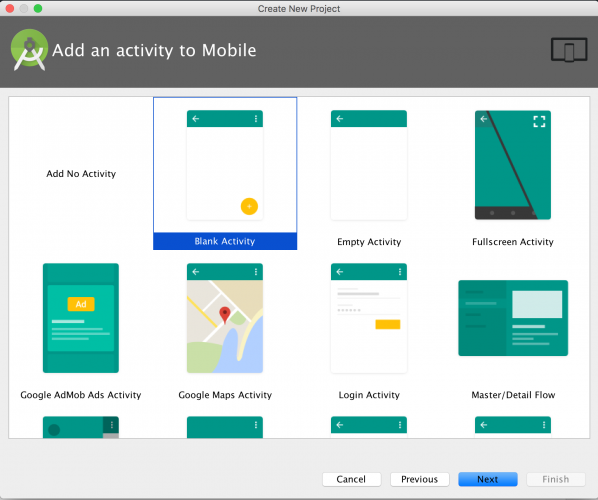This screenshot has width=598, height=500.
Task: Click the fullscreen brackets icon in Fullscreen Activity
Action: [x=539, y=121]
